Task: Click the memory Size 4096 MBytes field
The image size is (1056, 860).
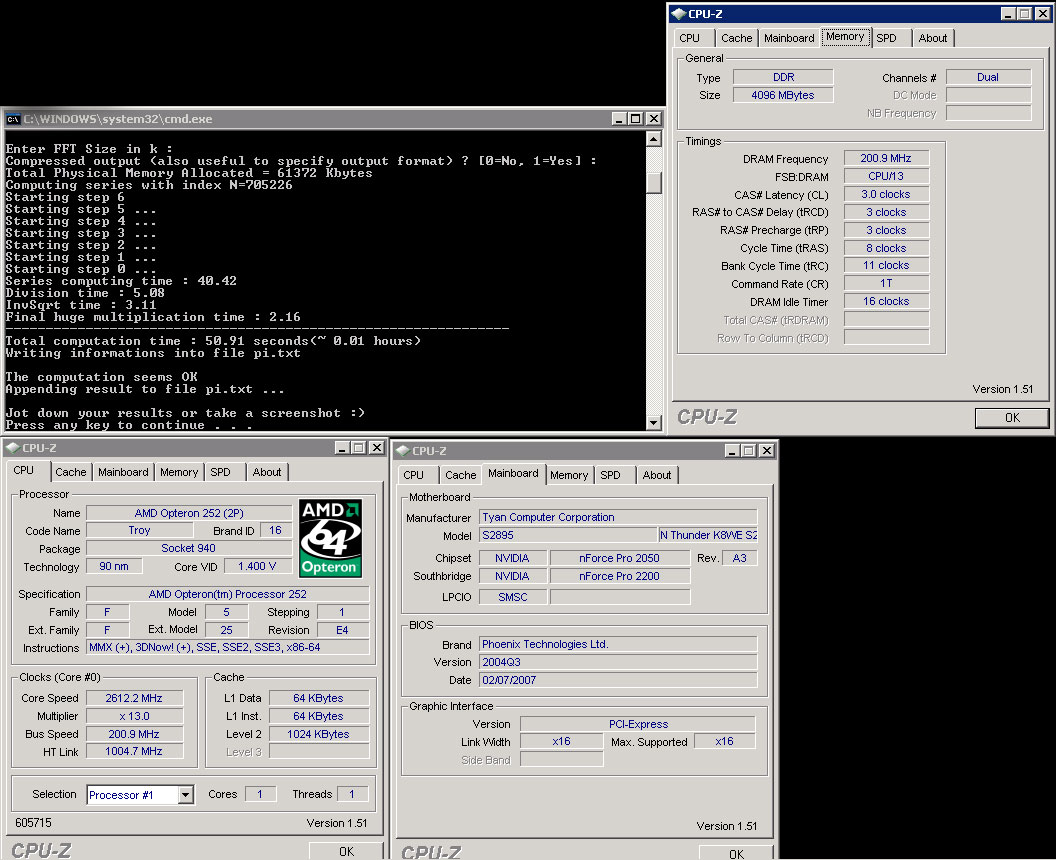Action: click(x=783, y=96)
